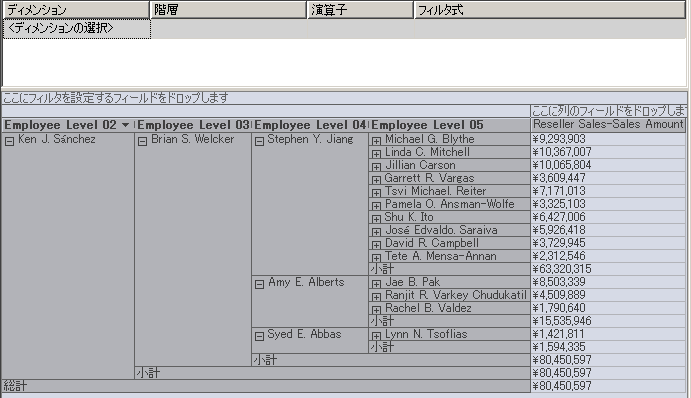The width and height of the screenshot is (691, 398).
Task: Click the ¥10,367,007 value cell
Action: click(608, 152)
